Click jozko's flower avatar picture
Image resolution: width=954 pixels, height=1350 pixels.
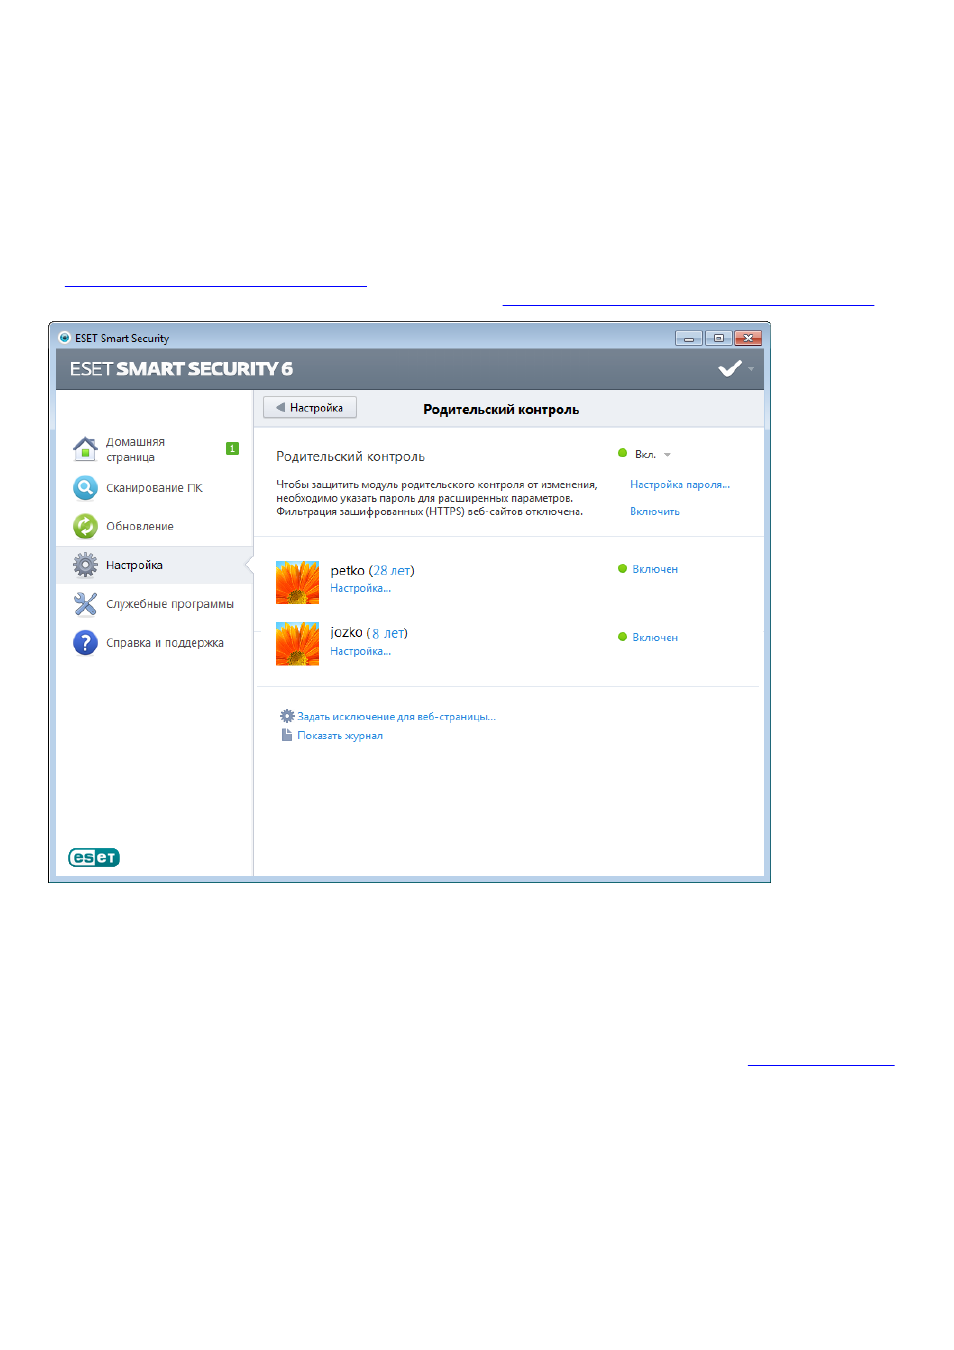pyautogui.click(x=297, y=644)
